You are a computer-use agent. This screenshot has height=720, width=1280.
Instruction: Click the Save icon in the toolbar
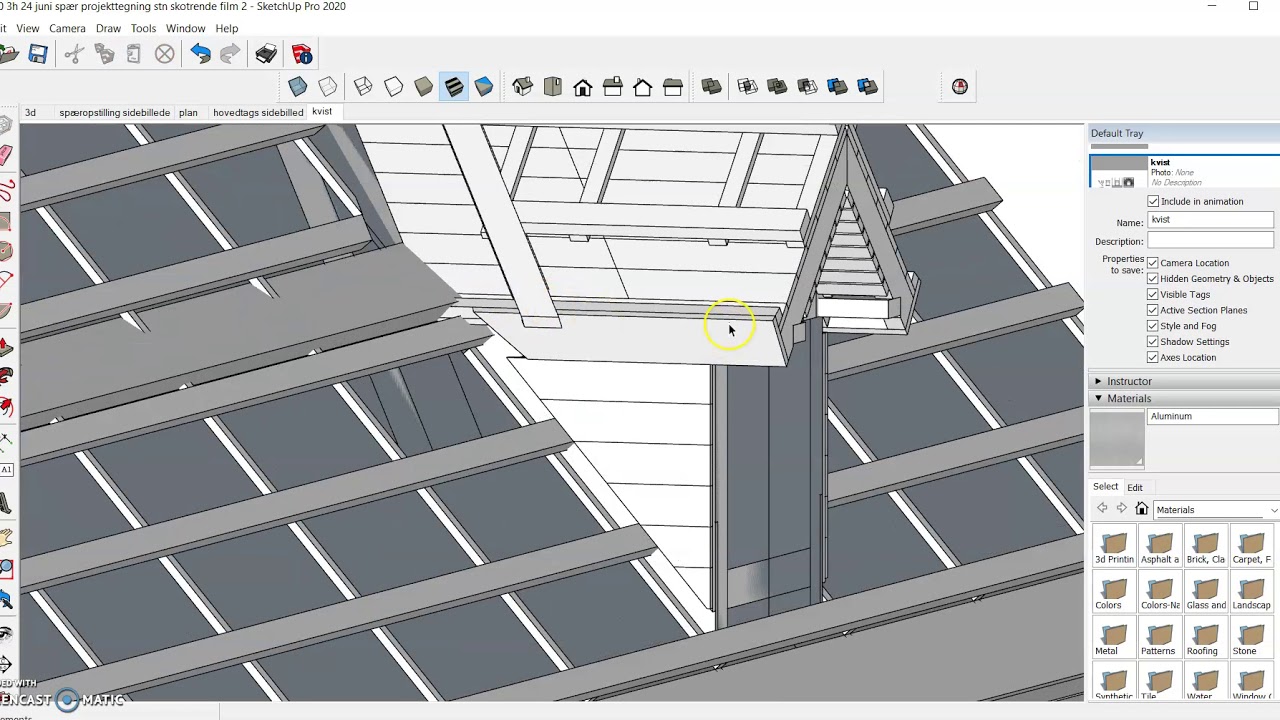pyautogui.click(x=38, y=54)
